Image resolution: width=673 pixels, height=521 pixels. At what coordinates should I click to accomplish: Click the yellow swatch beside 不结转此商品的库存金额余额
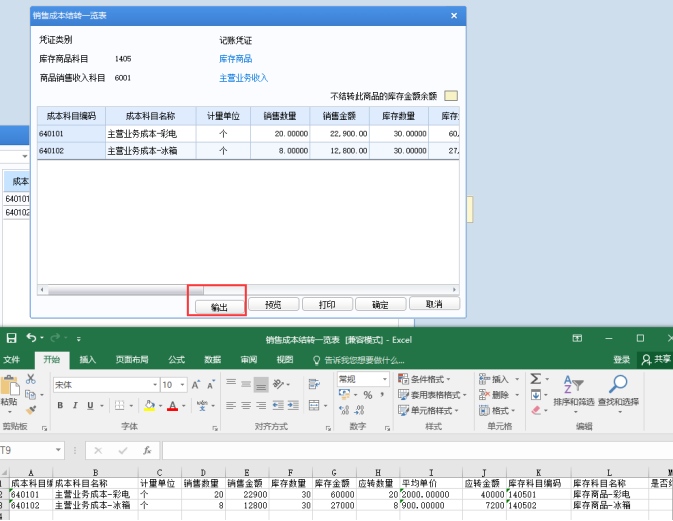click(451, 96)
